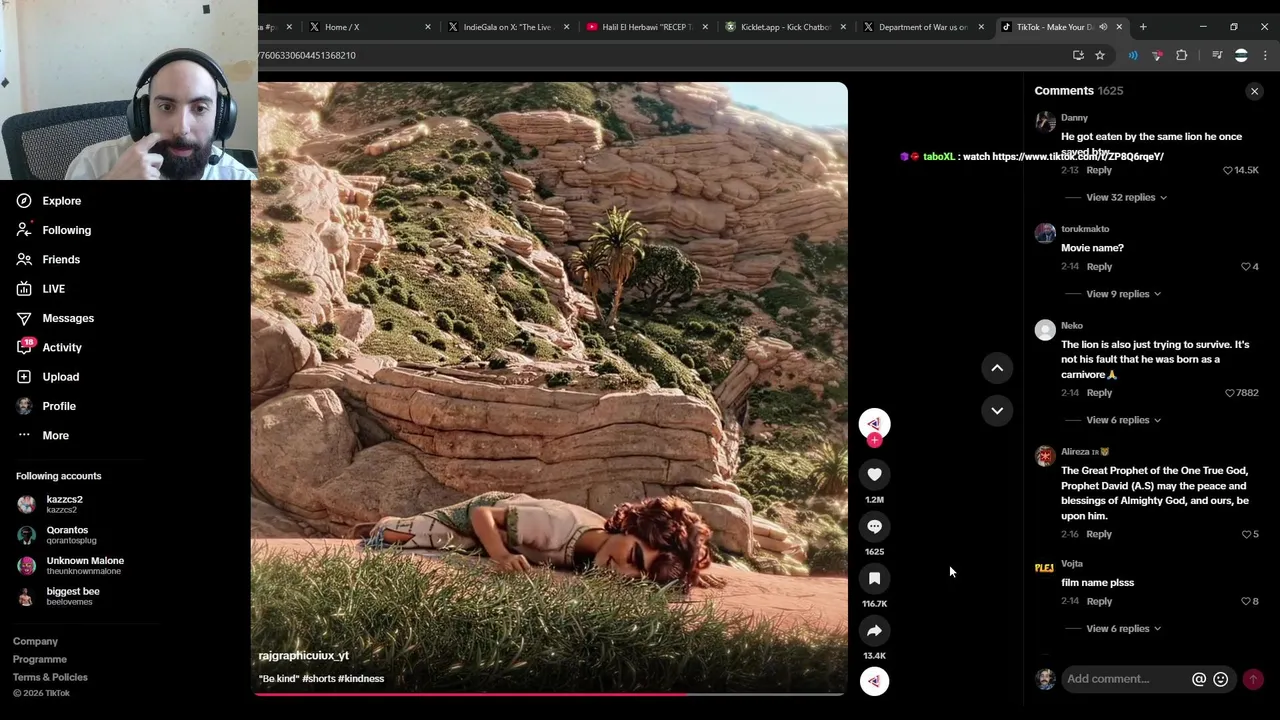Reply to Neko's lion comment
Image resolution: width=1280 pixels, height=720 pixels.
tap(1099, 393)
